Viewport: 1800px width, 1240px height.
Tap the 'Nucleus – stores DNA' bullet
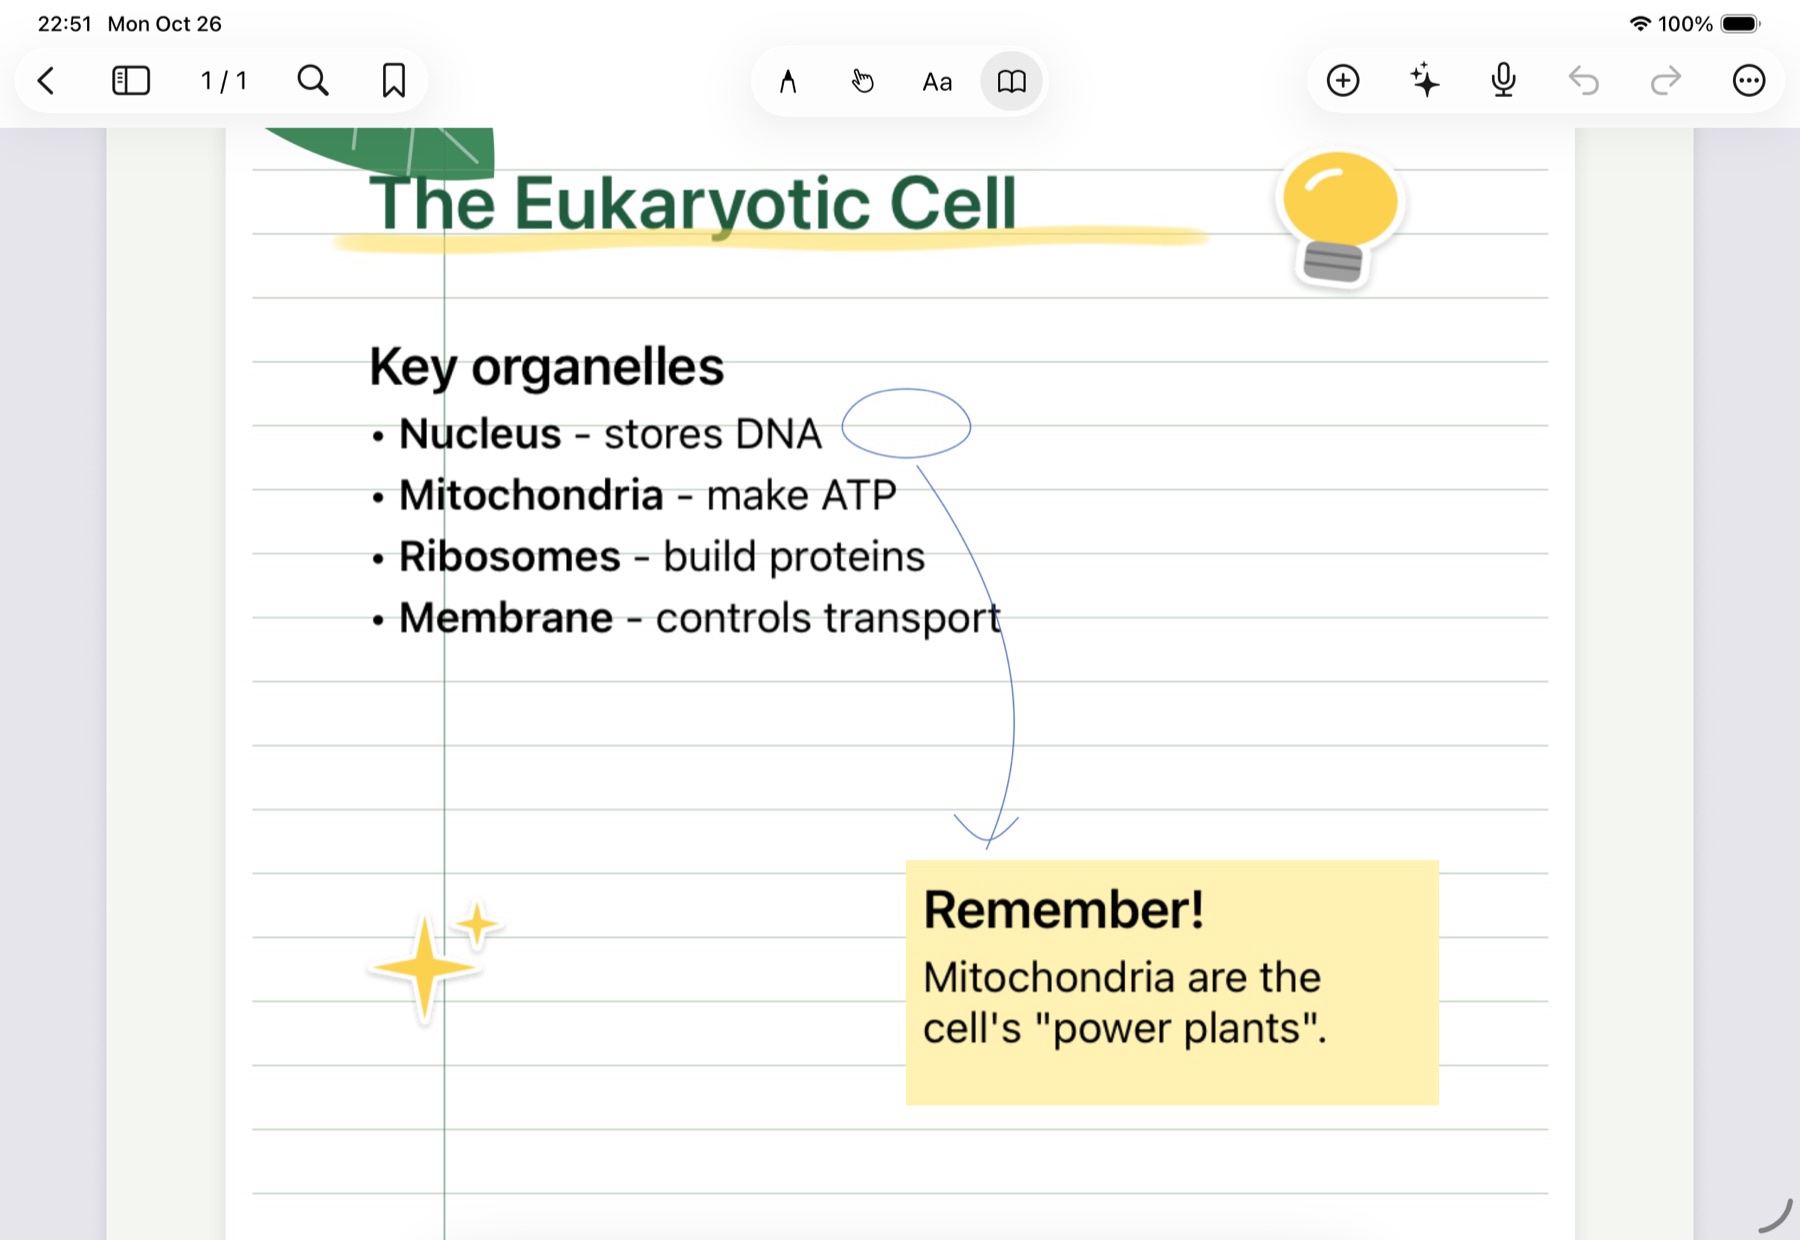coord(596,434)
